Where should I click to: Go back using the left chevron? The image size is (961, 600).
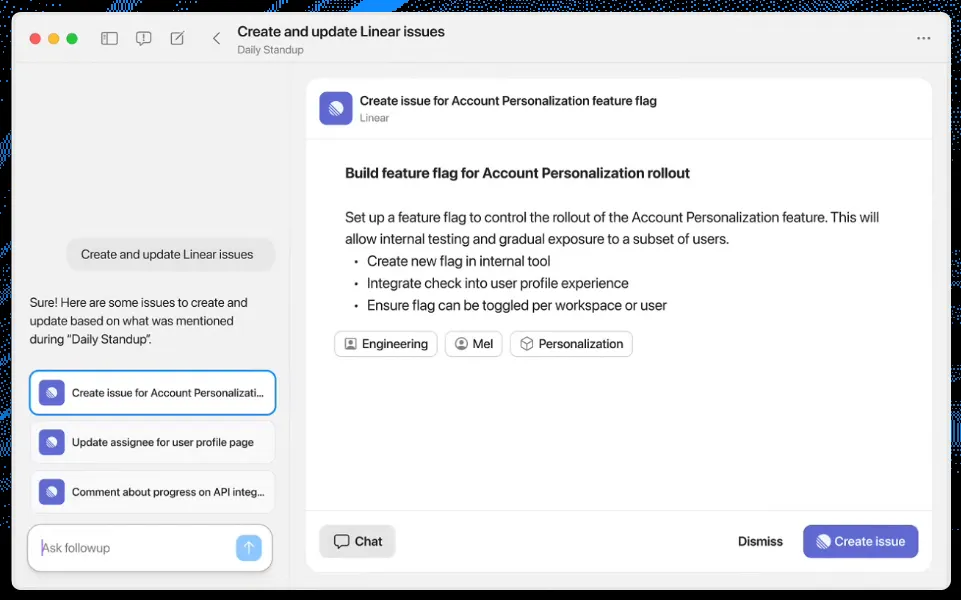(x=216, y=39)
